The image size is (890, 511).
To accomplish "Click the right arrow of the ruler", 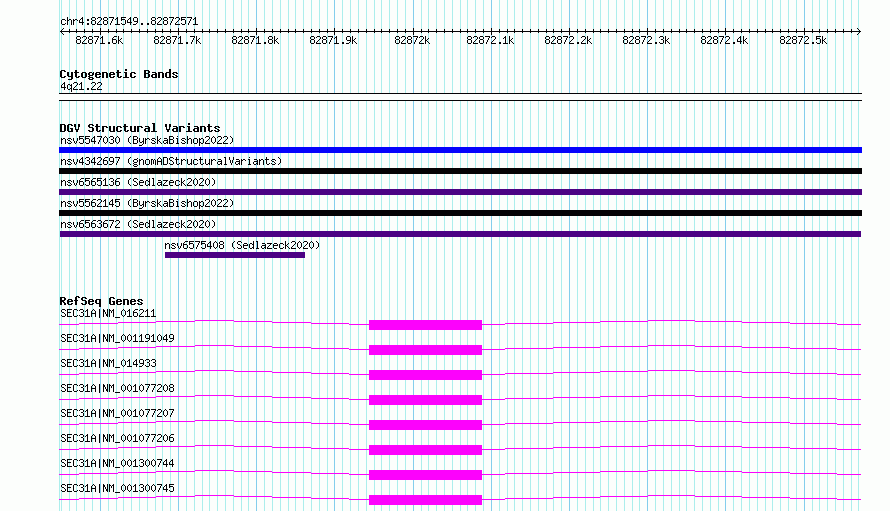I will click(859, 31).
